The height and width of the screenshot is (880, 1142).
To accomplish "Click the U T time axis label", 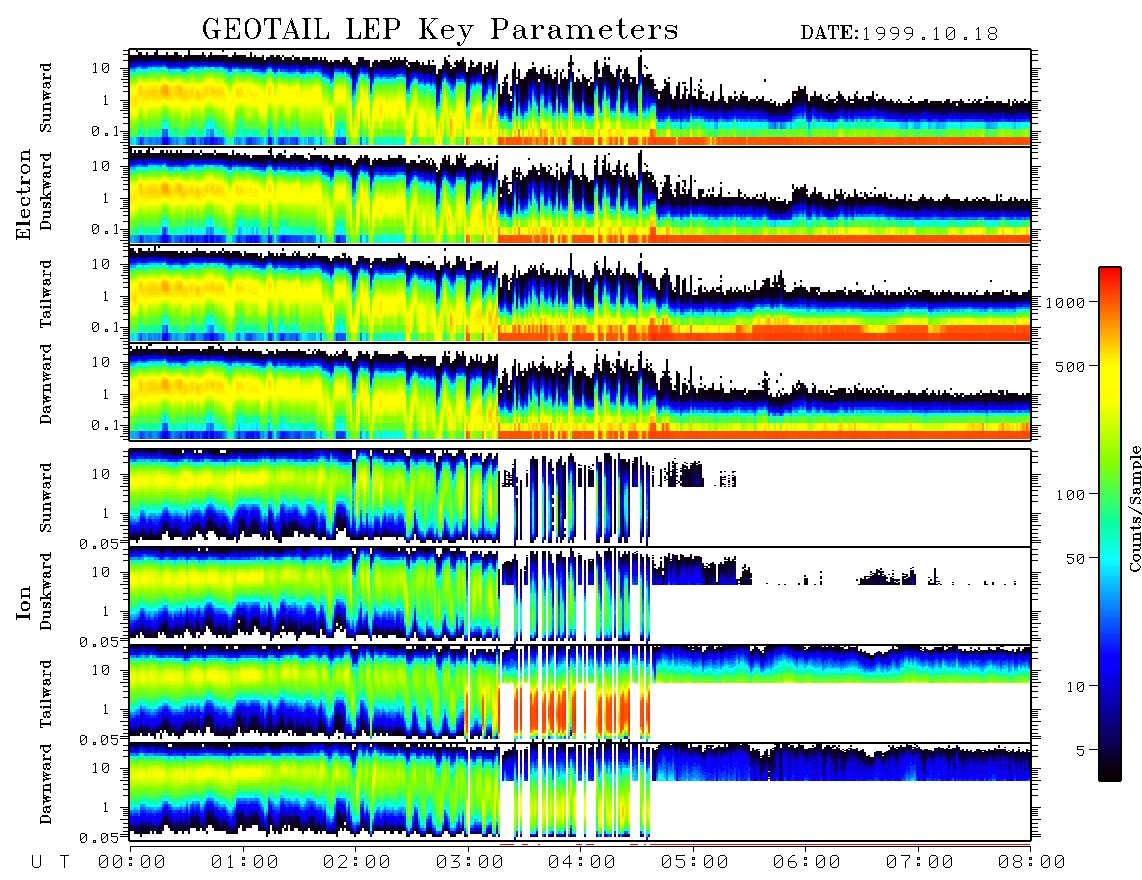I will [x=50, y=863].
